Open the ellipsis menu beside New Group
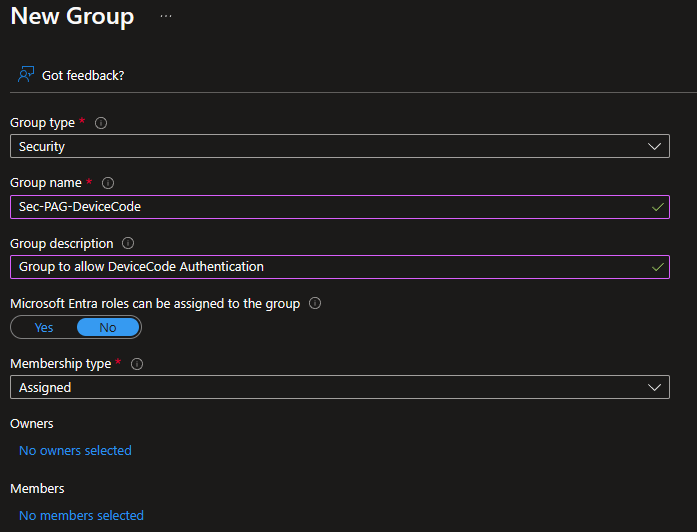Screen dimensions: 697x532 pyautogui.click(x=166, y=17)
